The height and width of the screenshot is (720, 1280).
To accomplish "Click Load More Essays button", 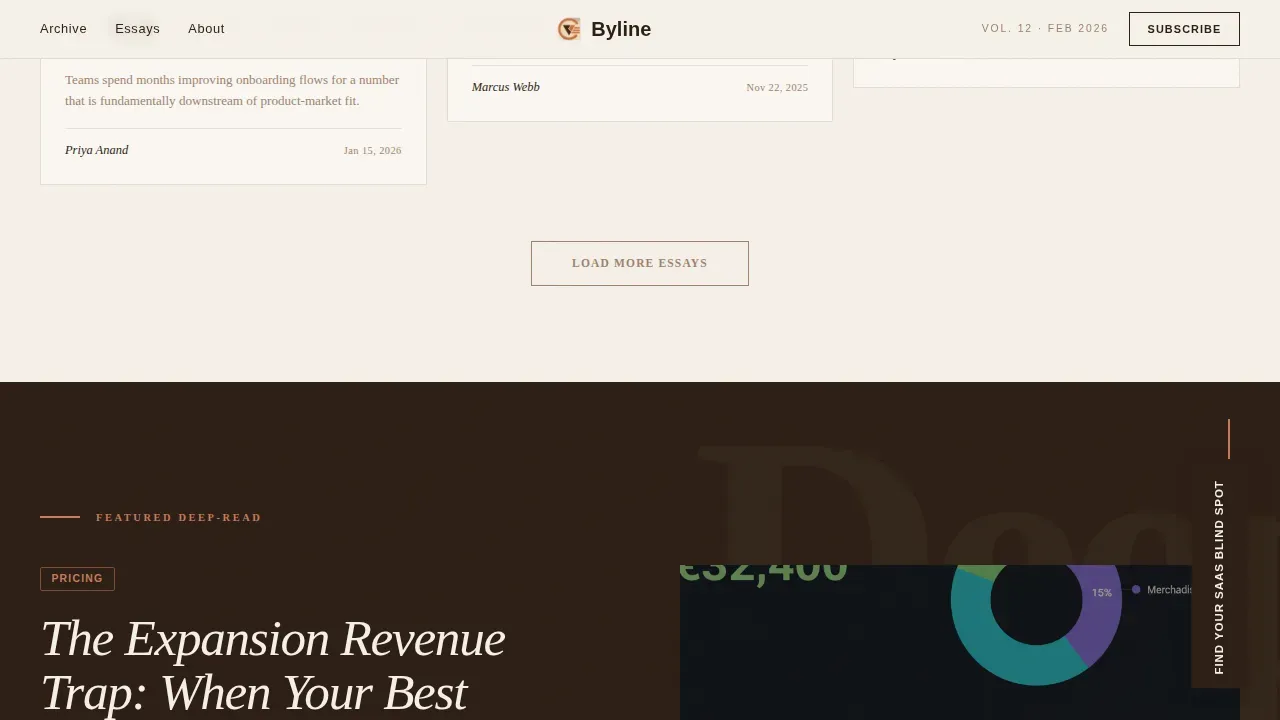I will point(640,263).
